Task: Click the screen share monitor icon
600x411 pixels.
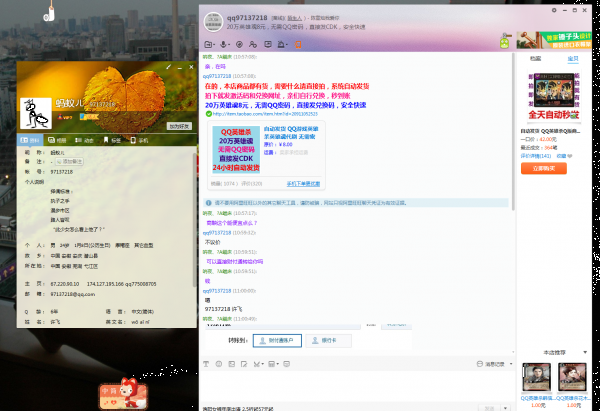Action: (x=268, y=45)
